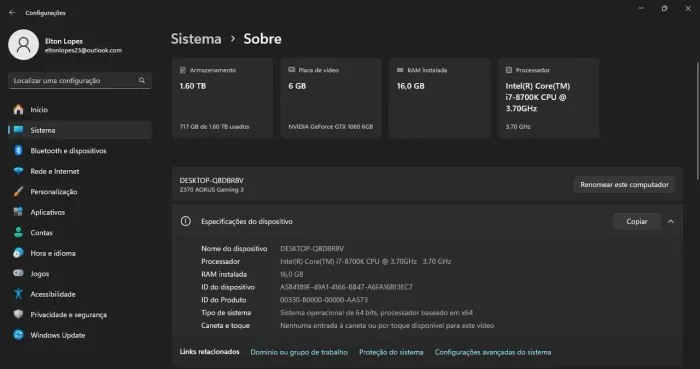Click the Sistema breadcrumb
Image resolution: width=700 pixels, height=369 pixels.
(196, 39)
